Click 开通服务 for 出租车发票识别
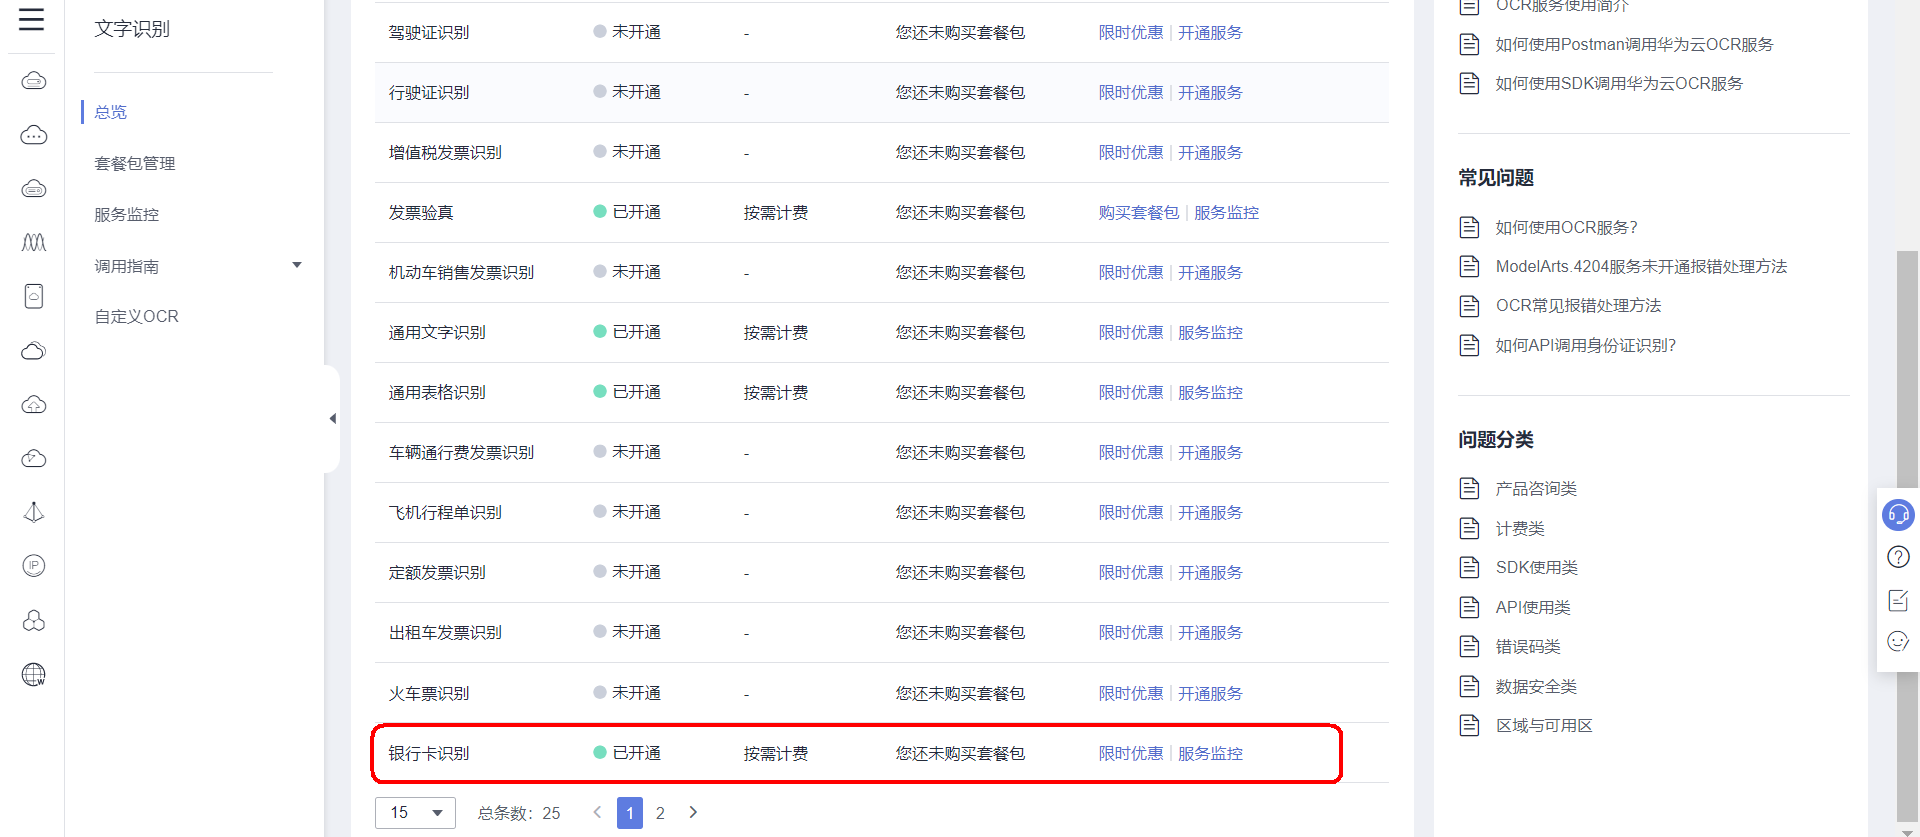 (x=1210, y=632)
